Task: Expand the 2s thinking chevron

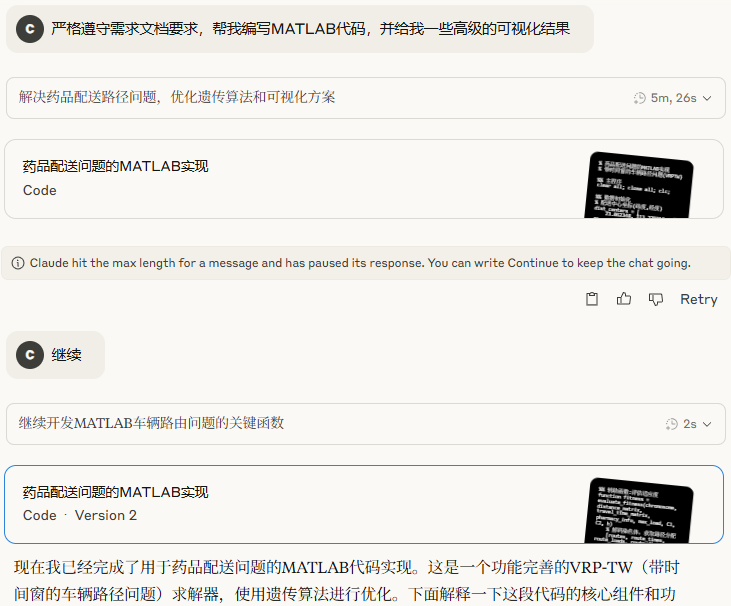Action: pyautogui.click(x=707, y=424)
